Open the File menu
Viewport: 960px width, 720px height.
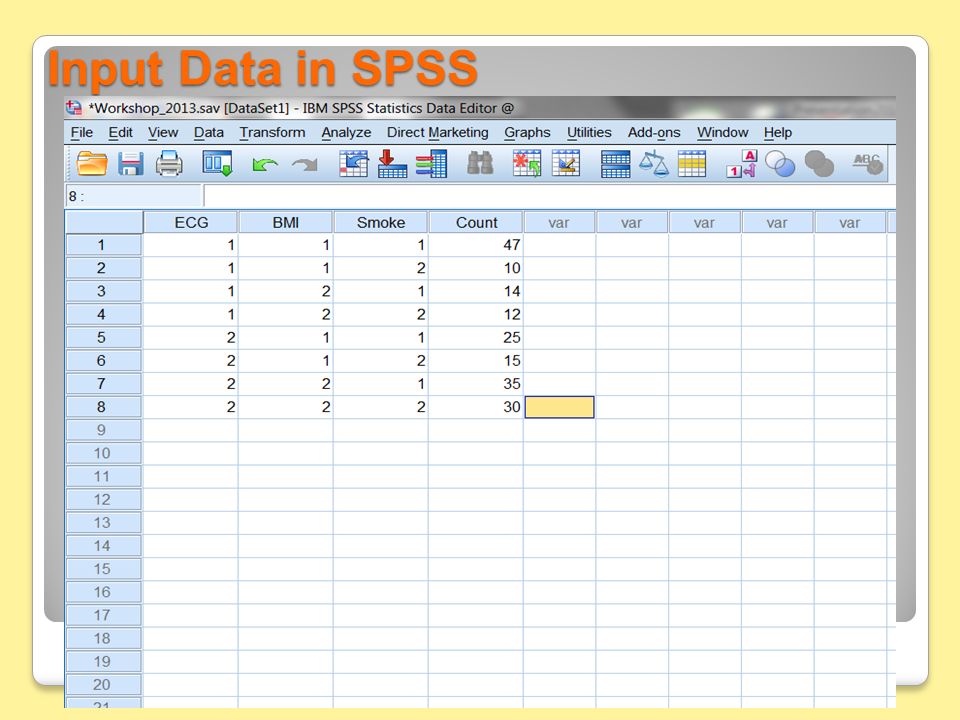[x=81, y=132]
